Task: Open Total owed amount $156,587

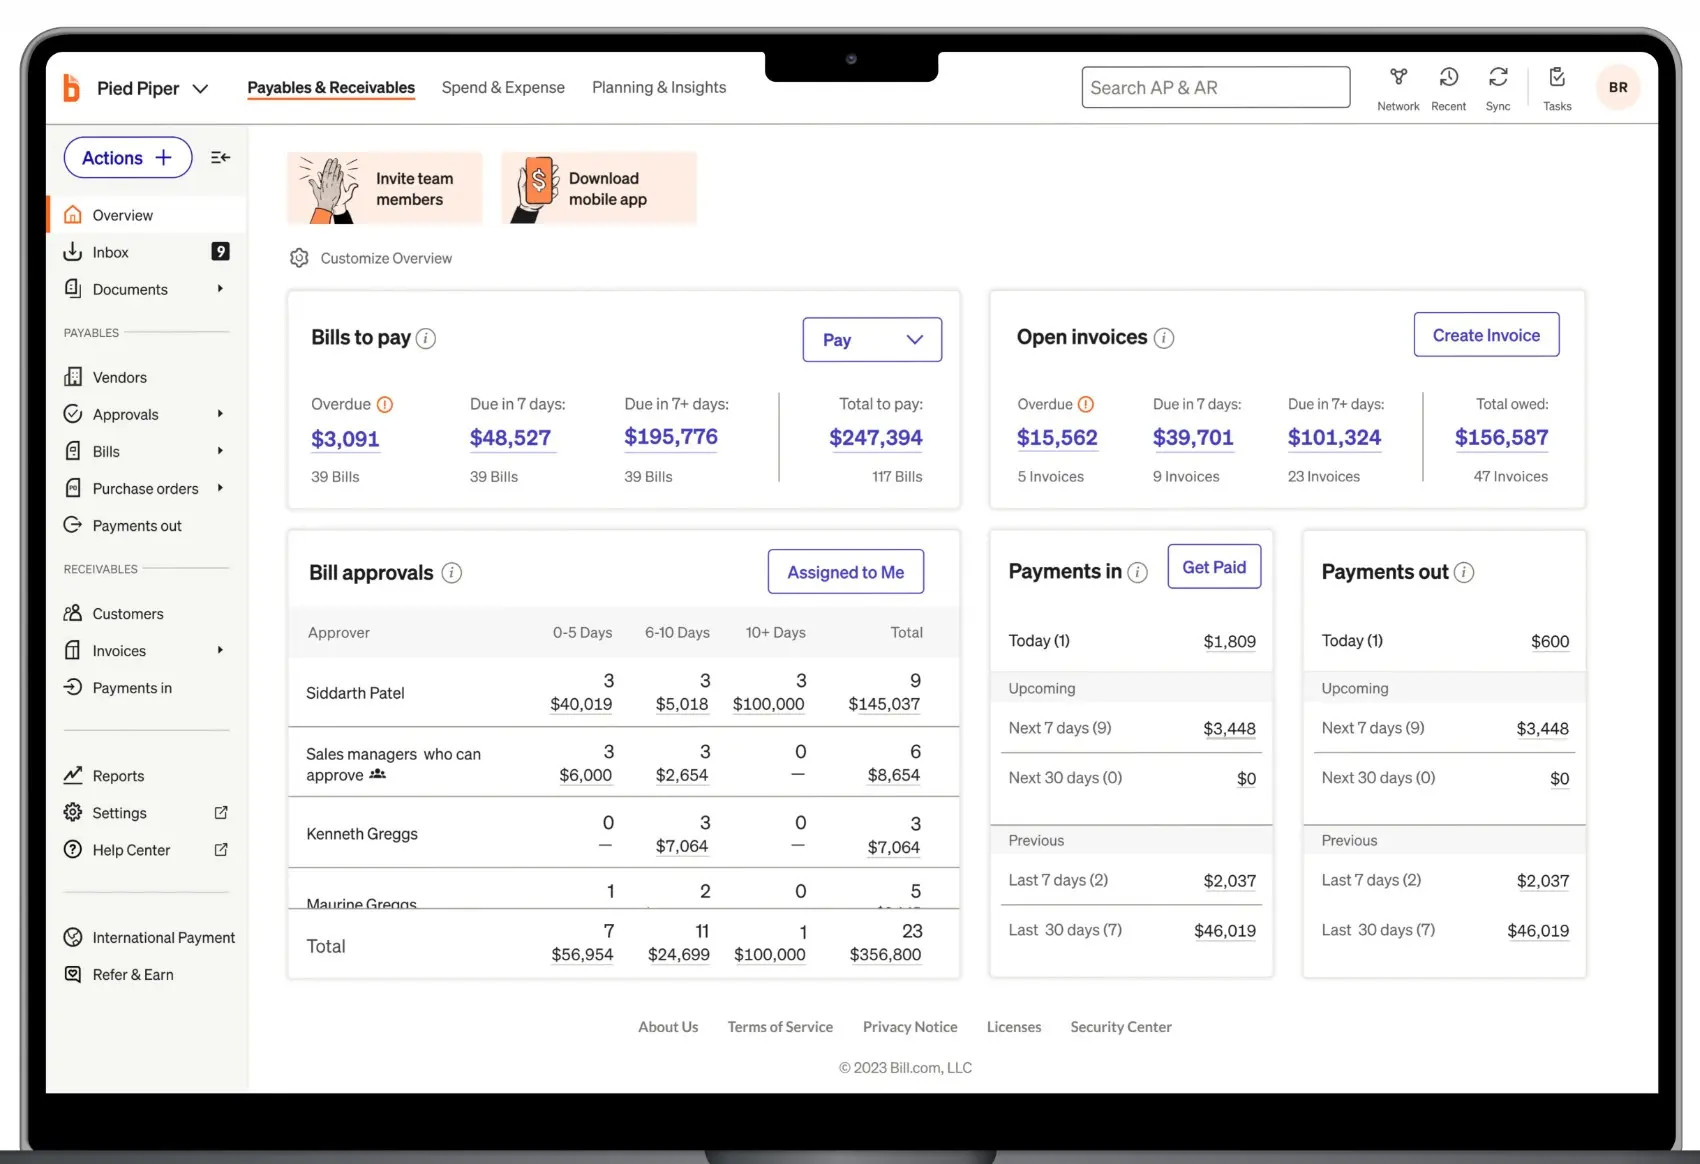Action: 1501,438
